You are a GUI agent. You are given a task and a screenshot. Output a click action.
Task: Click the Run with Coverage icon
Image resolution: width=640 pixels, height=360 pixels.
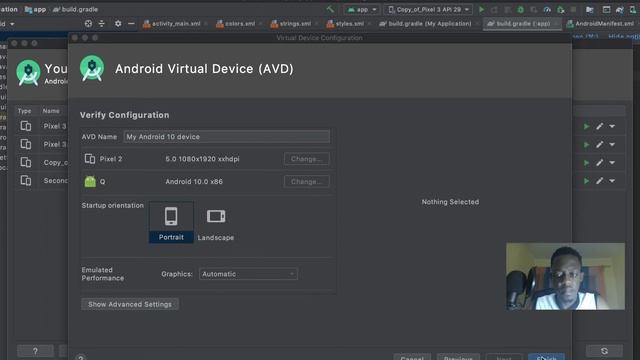[x=534, y=9]
